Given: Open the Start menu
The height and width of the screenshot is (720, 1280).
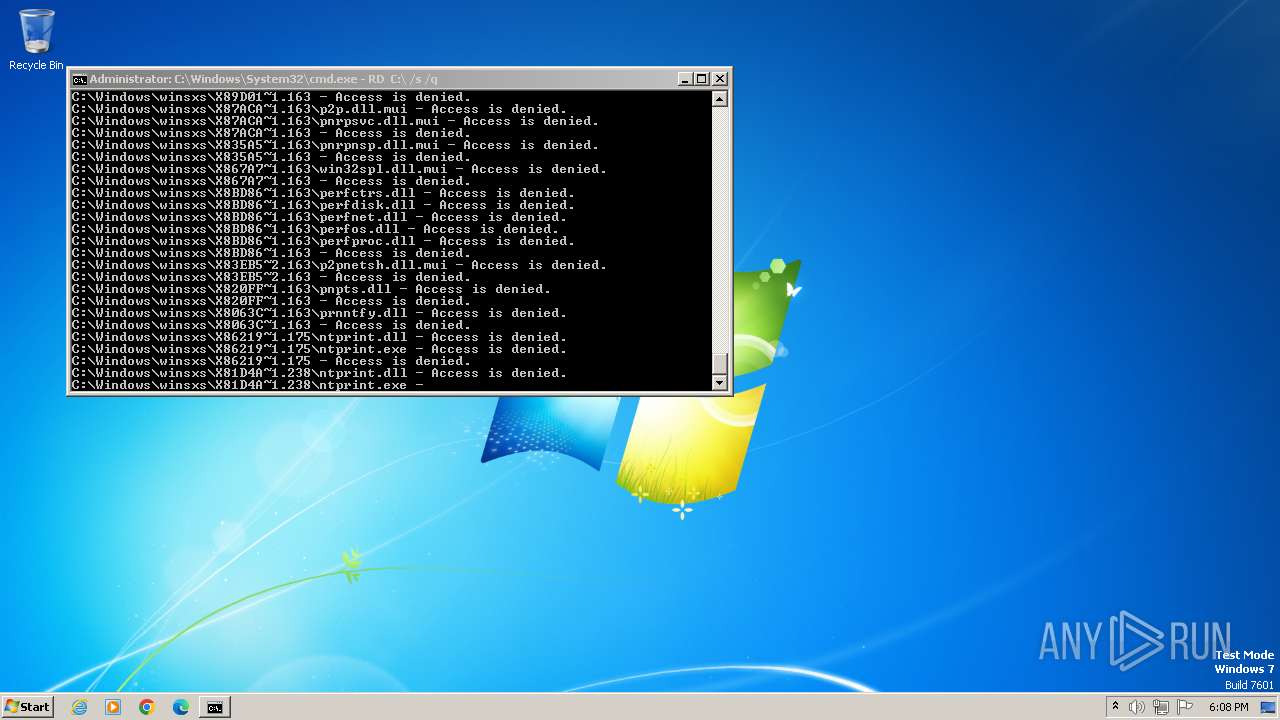Looking at the screenshot, I should [x=27, y=706].
